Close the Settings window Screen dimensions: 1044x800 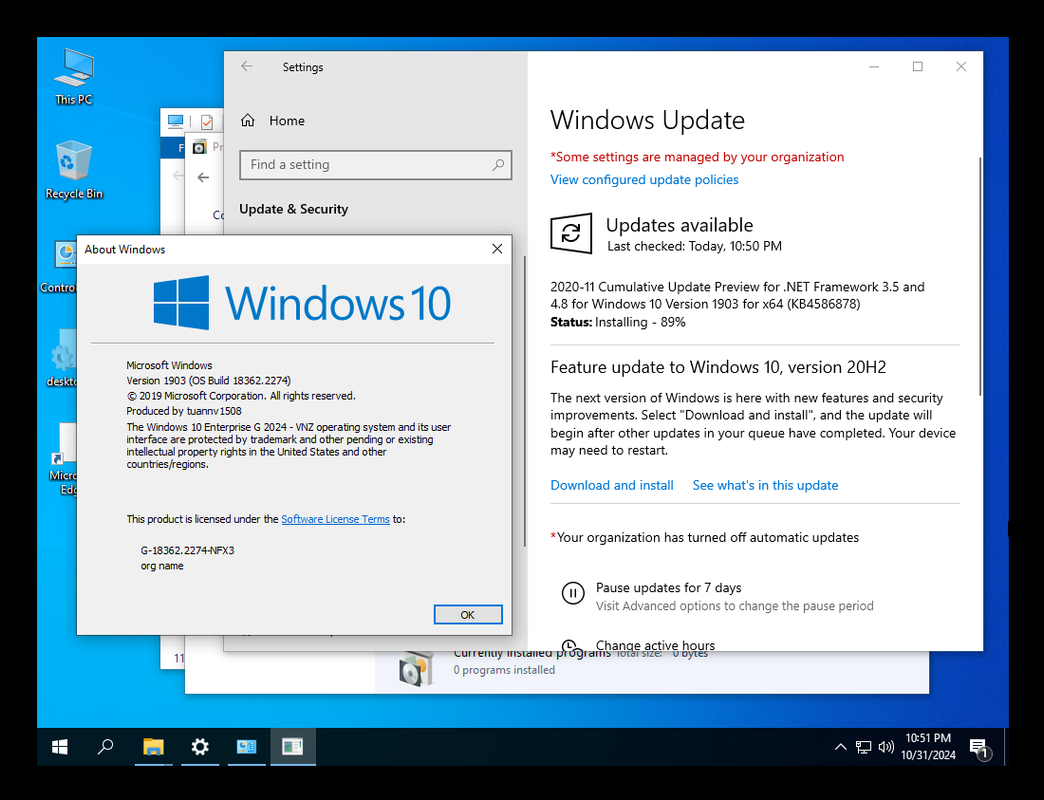tap(961, 67)
